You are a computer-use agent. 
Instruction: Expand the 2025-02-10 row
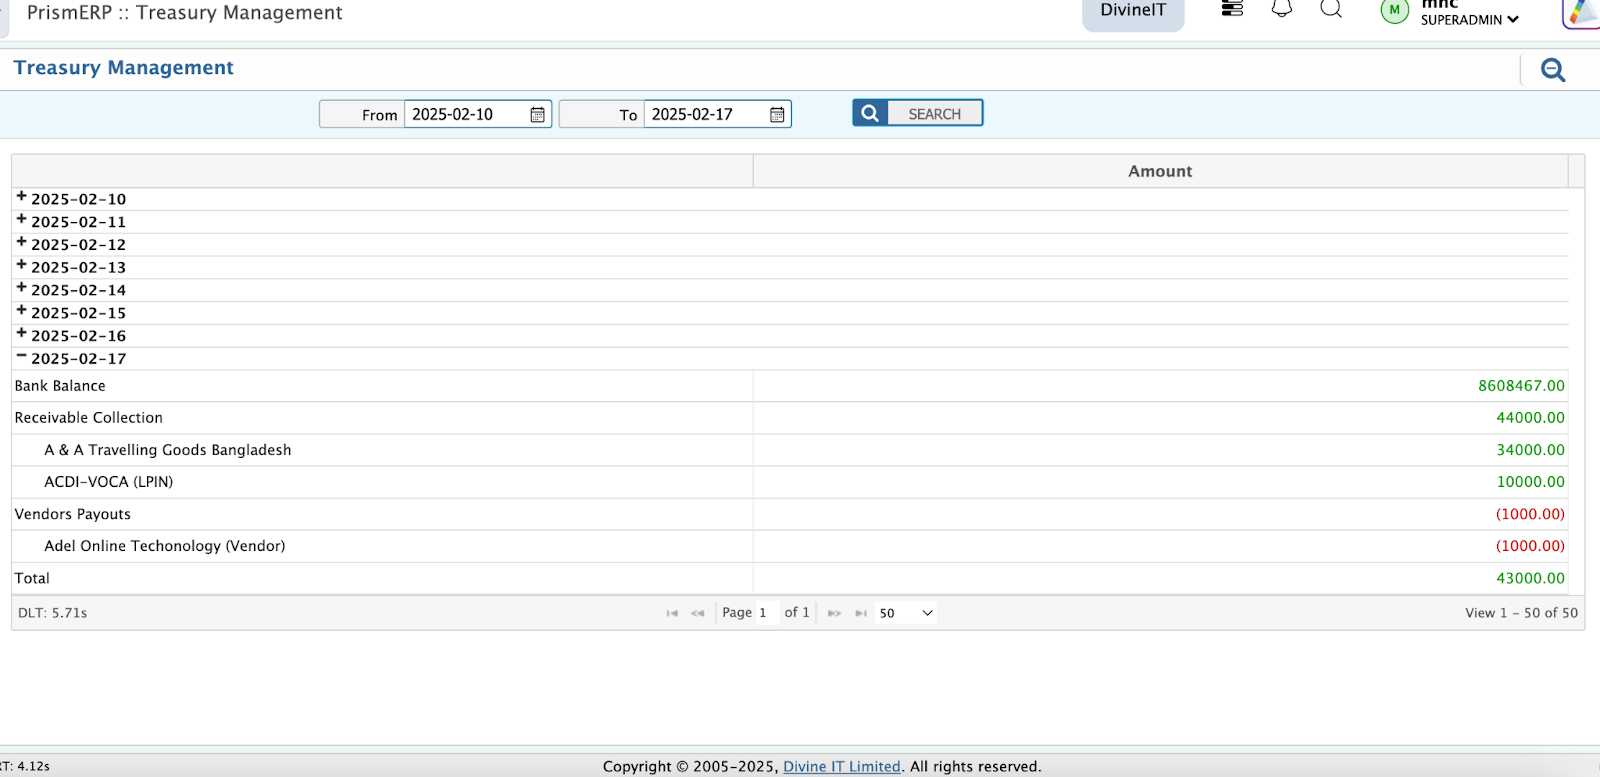(21, 197)
